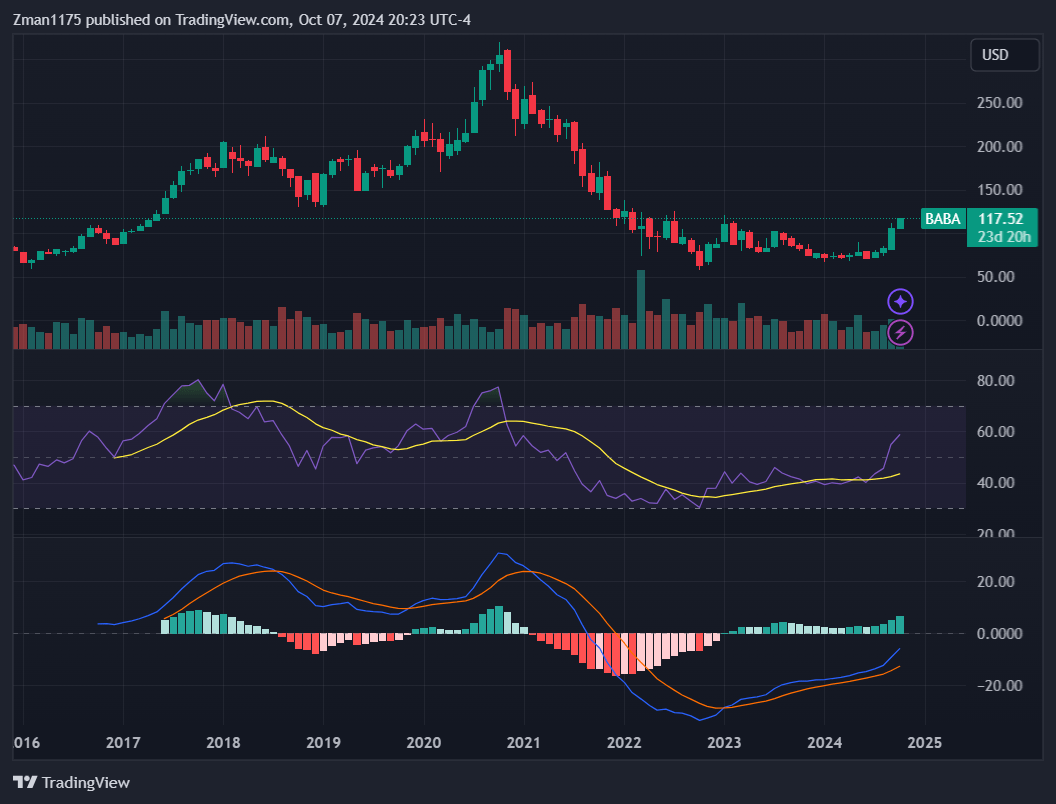1056x804 pixels.
Task: Click the 117.52 current price tag
Action: point(1001,219)
